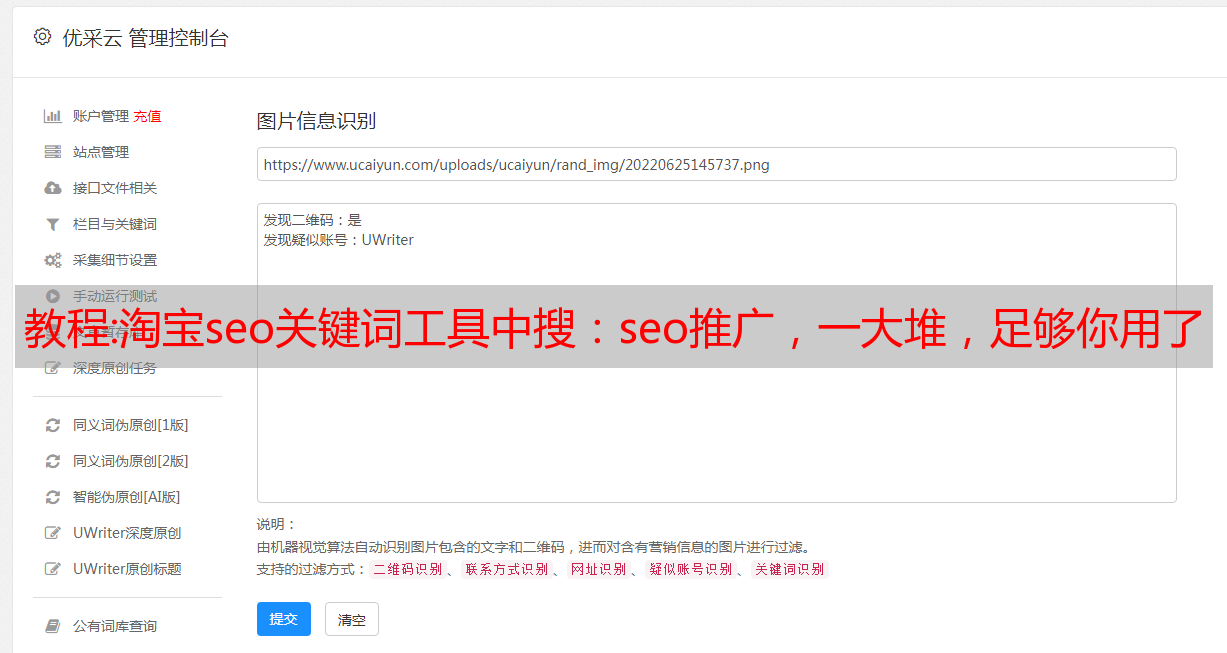Screen dimensions: 1227x653
Task: Click the gear icon beside 优采云 管理控制台
Action: pos(42,37)
